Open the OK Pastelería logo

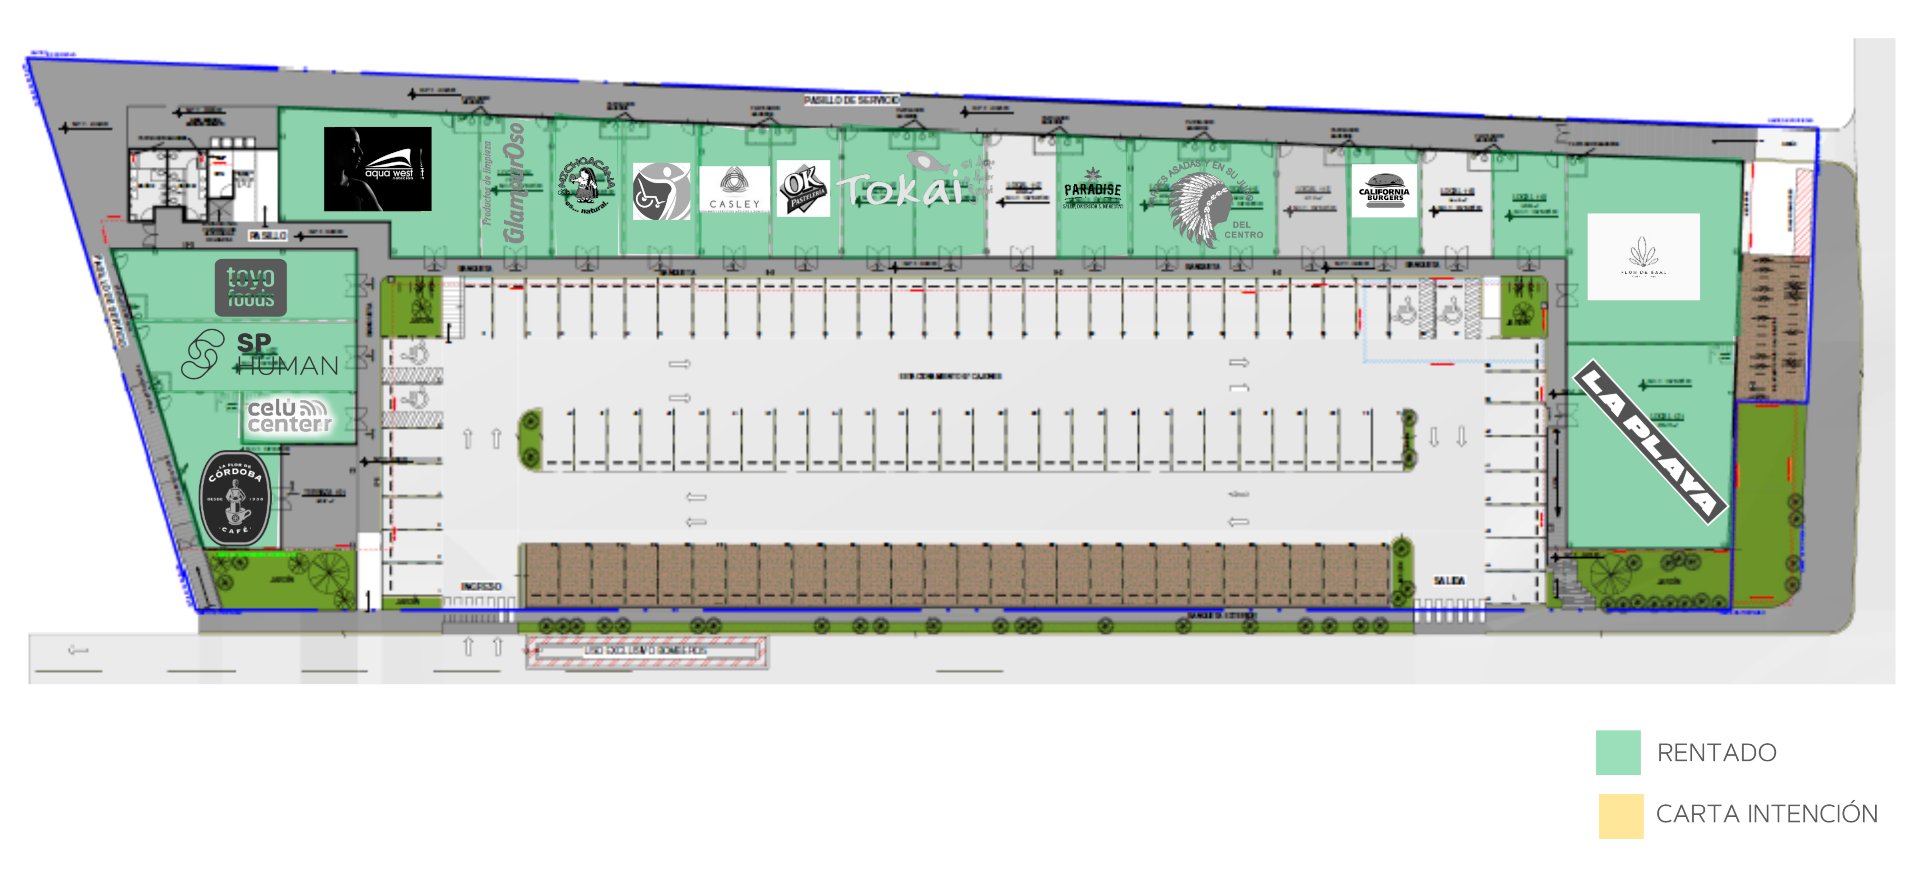point(804,189)
